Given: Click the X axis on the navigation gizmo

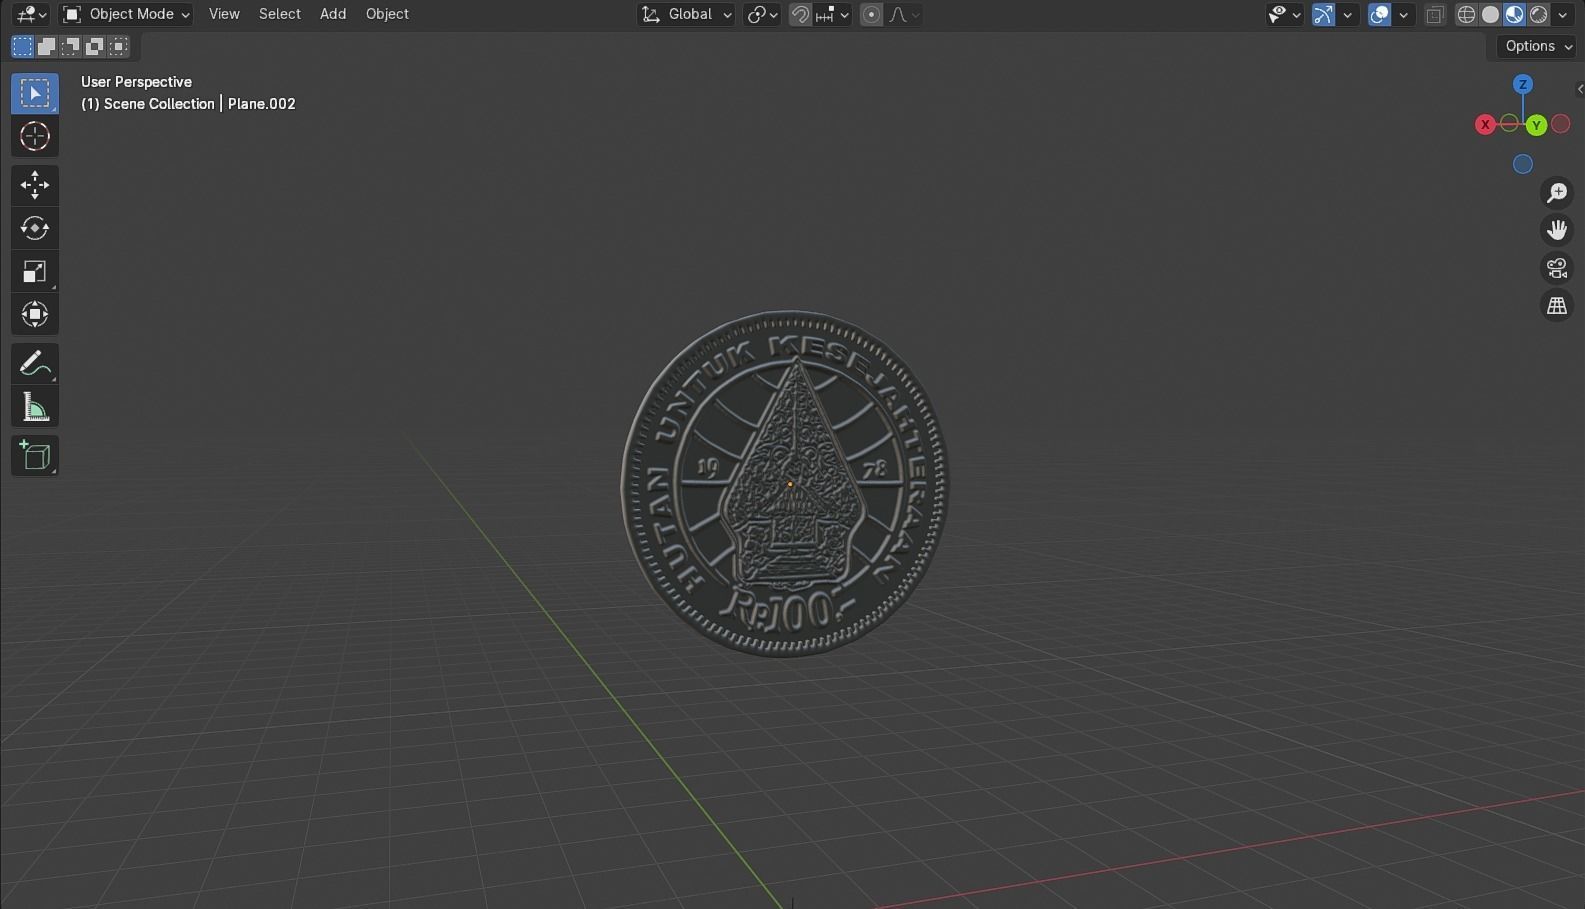Looking at the screenshot, I should 1485,125.
